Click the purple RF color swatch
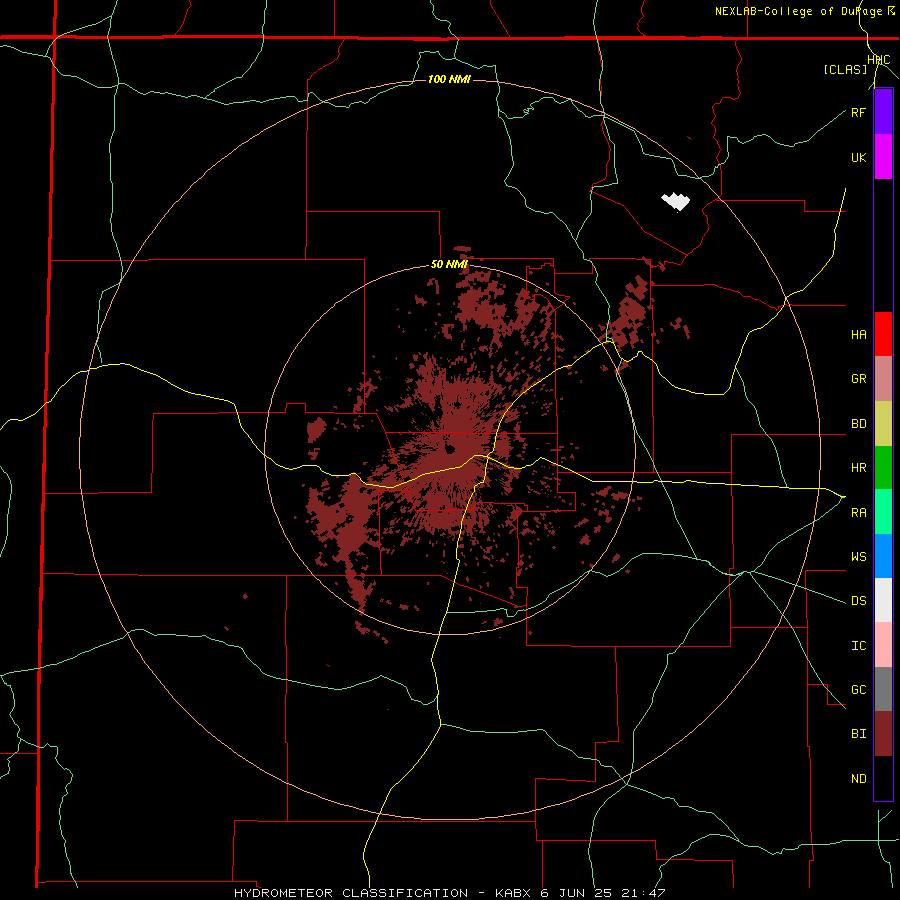Viewport: 900px width, 900px height. pos(883,112)
